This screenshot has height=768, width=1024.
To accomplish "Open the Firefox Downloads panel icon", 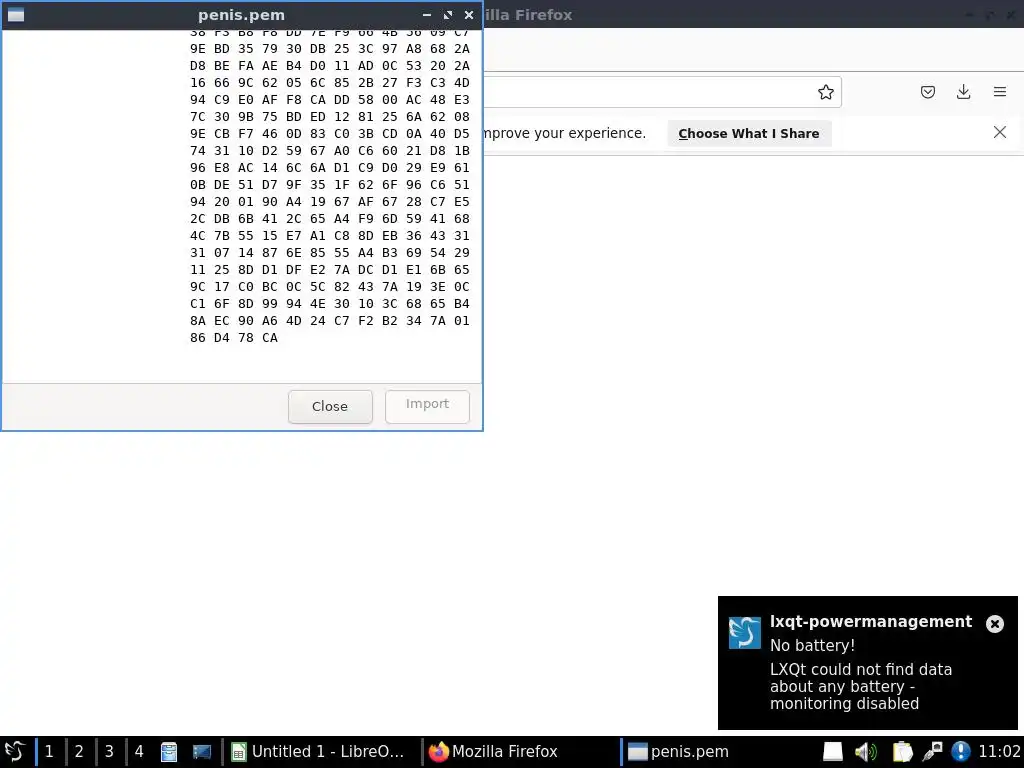I will 963,92.
